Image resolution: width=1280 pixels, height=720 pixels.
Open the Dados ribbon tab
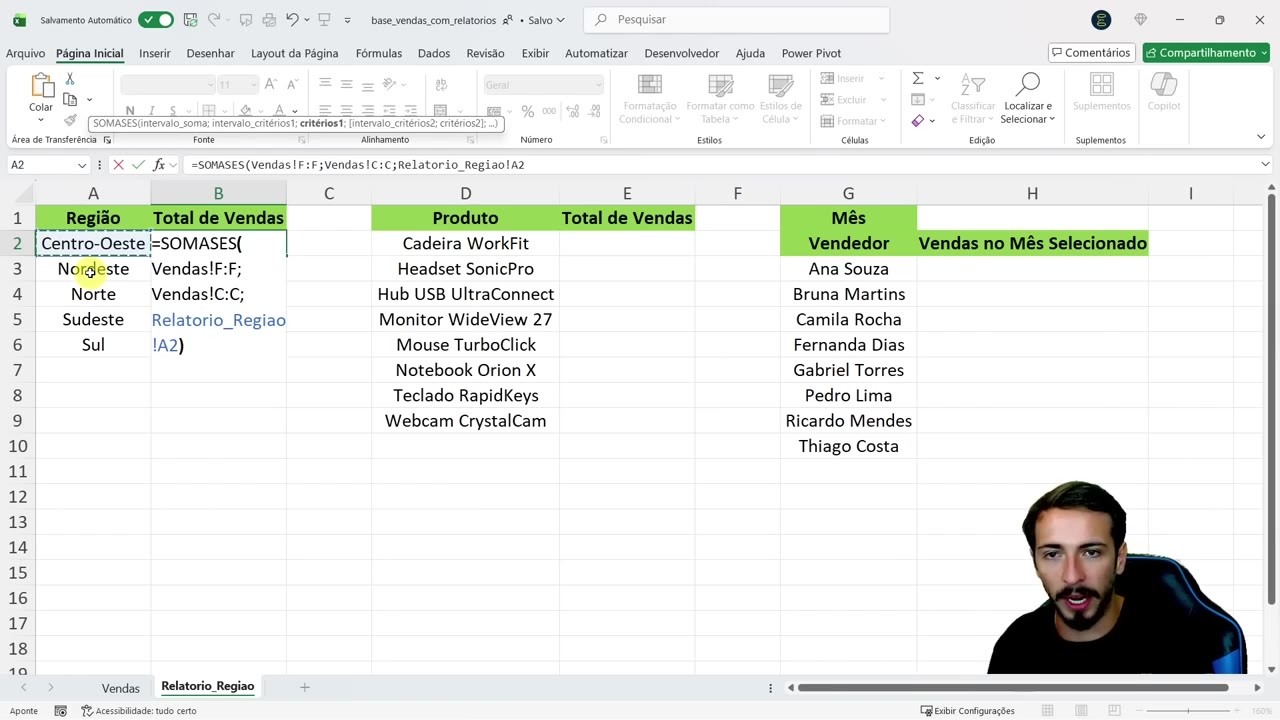click(x=434, y=53)
